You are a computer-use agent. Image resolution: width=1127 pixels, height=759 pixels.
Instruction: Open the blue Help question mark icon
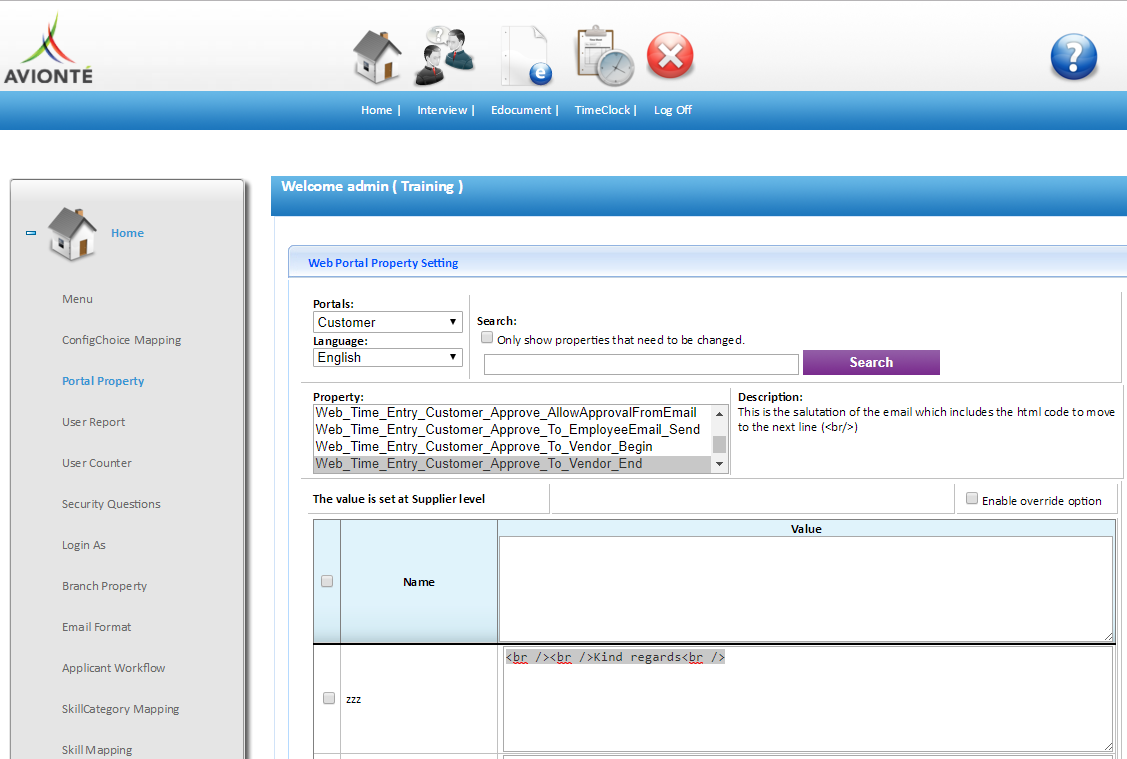(x=1074, y=56)
